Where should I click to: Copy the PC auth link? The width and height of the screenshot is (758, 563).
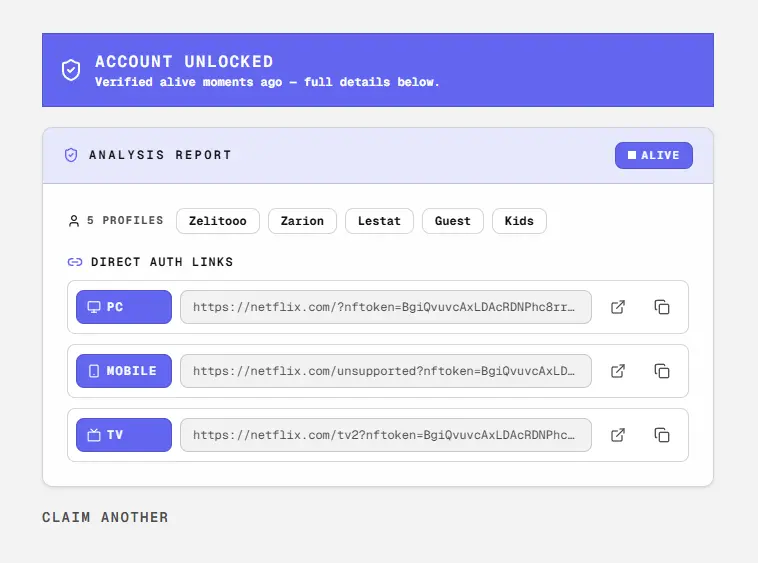click(662, 307)
